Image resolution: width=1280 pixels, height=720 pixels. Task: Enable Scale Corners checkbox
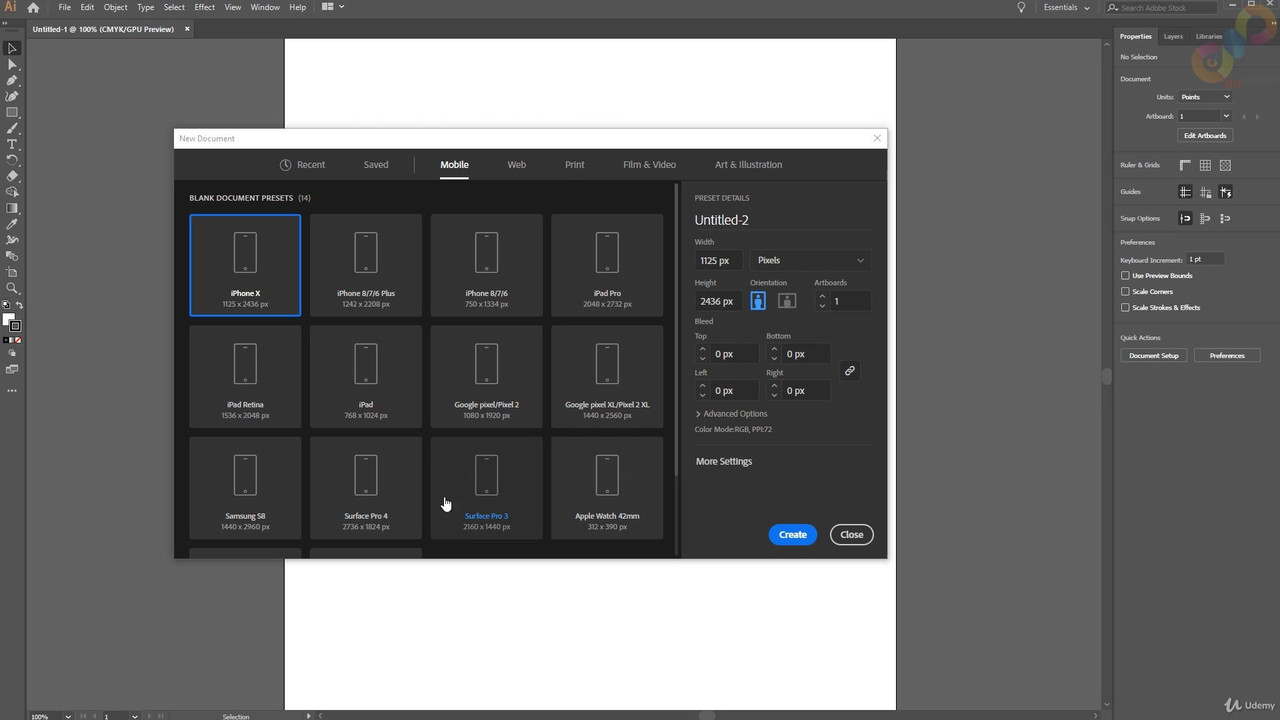(x=1125, y=292)
